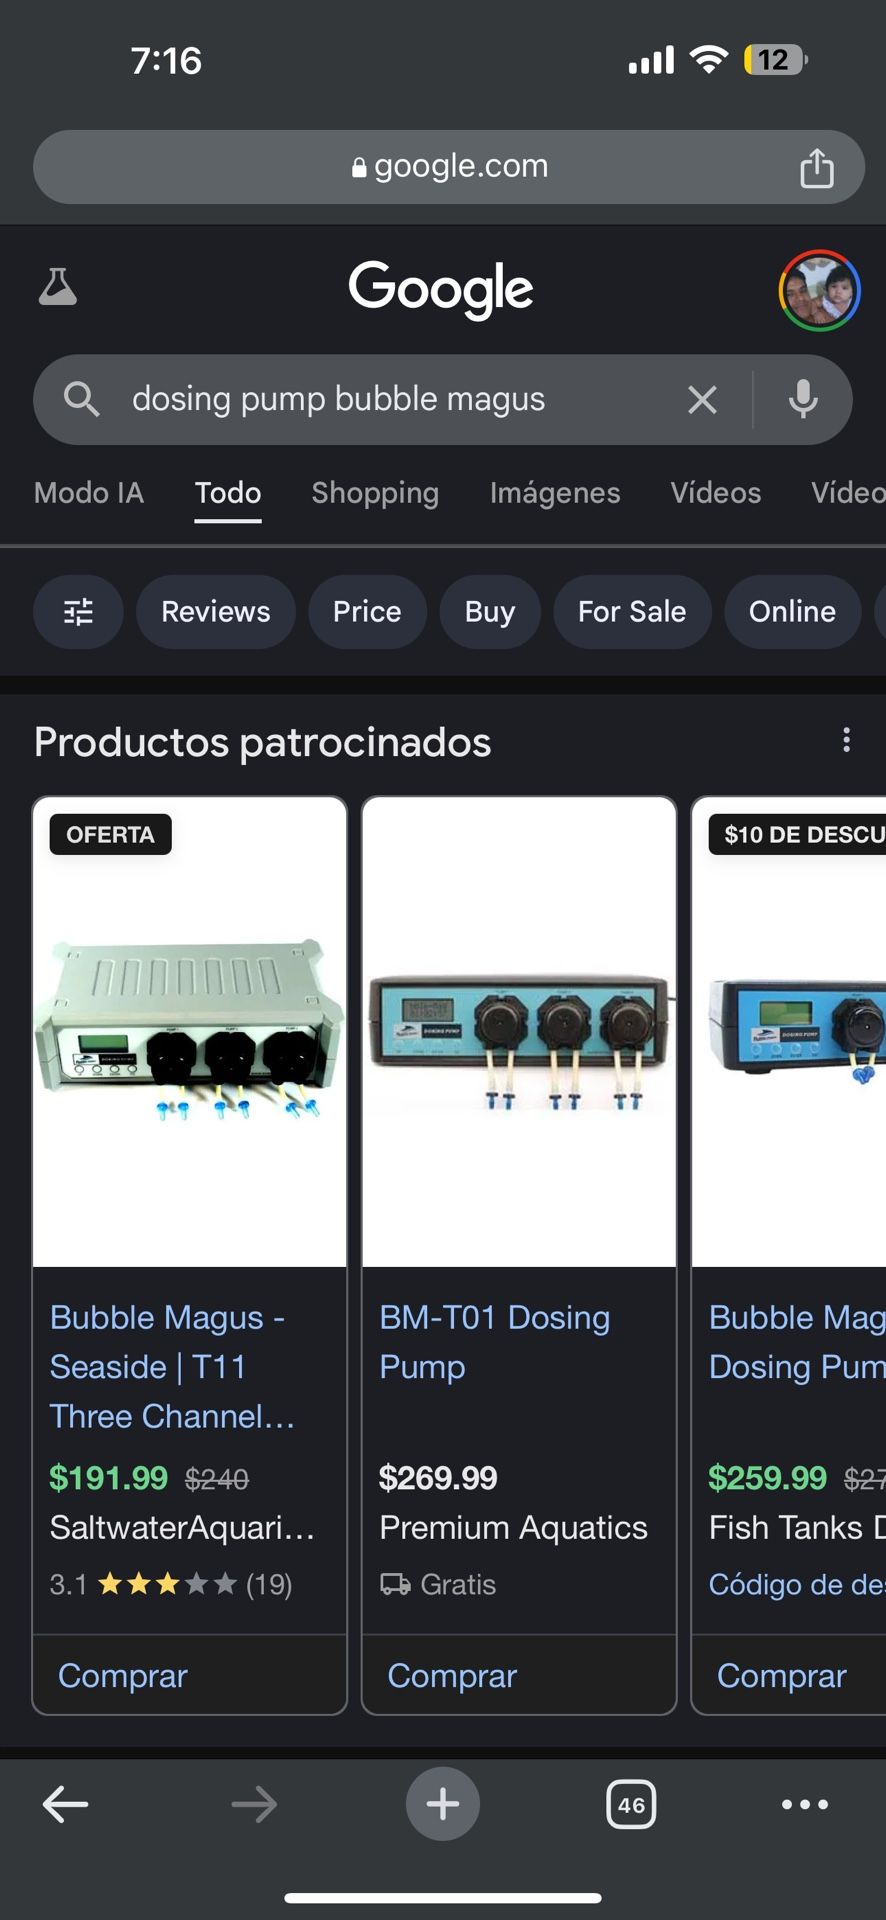
Task: Open Bubble Magus Seaside T11 product link
Action: pyautogui.click(x=170, y=1366)
